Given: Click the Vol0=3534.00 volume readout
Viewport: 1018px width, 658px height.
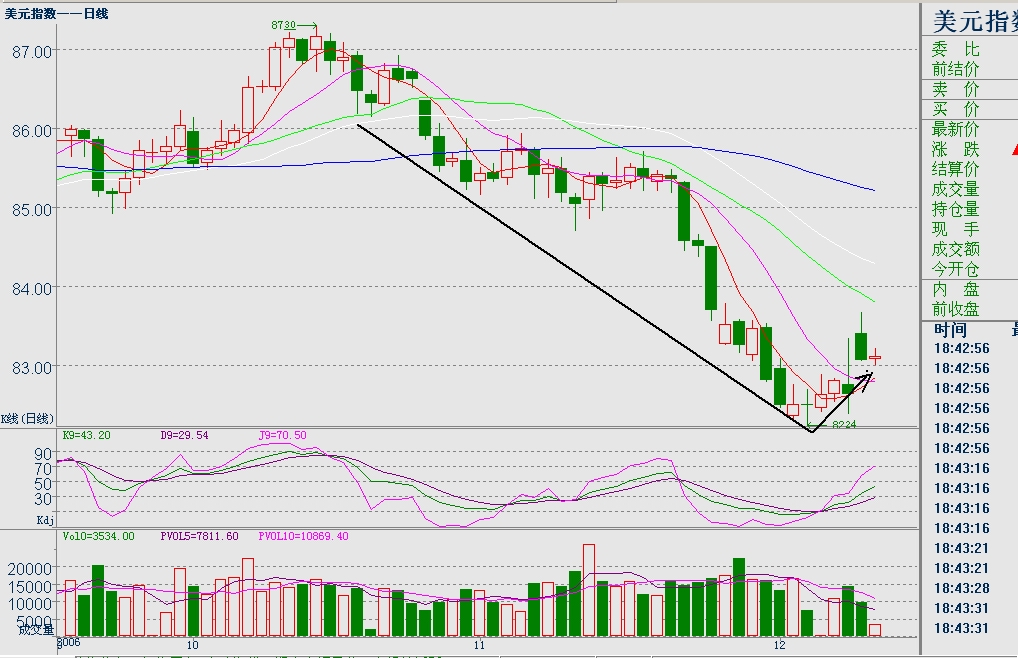Looking at the screenshot, I should click(x=98, y=537).
